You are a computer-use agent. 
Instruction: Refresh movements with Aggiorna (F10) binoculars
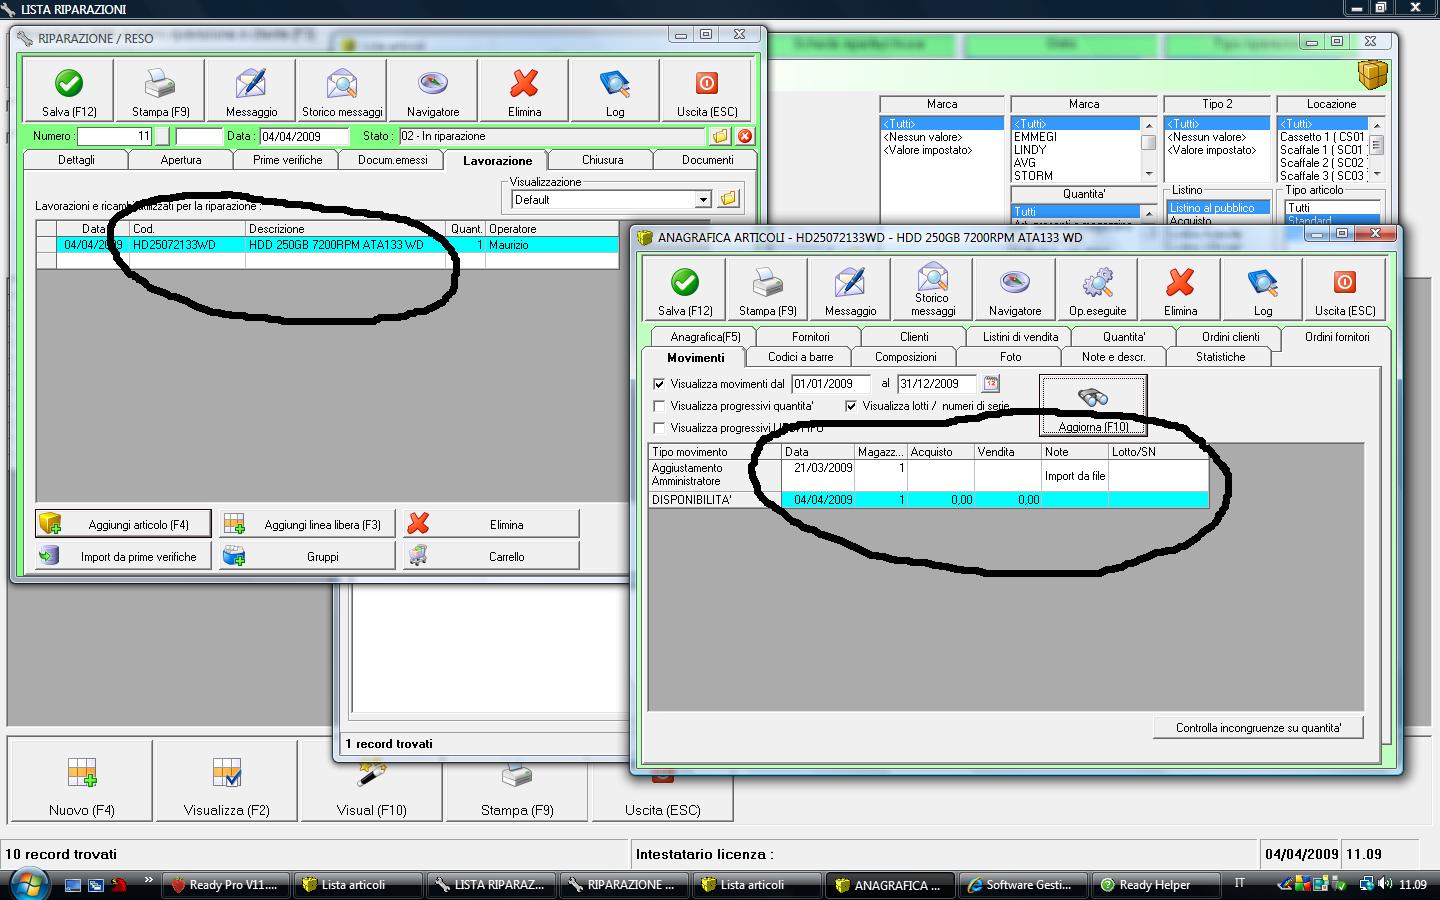tap(1093, 405)
